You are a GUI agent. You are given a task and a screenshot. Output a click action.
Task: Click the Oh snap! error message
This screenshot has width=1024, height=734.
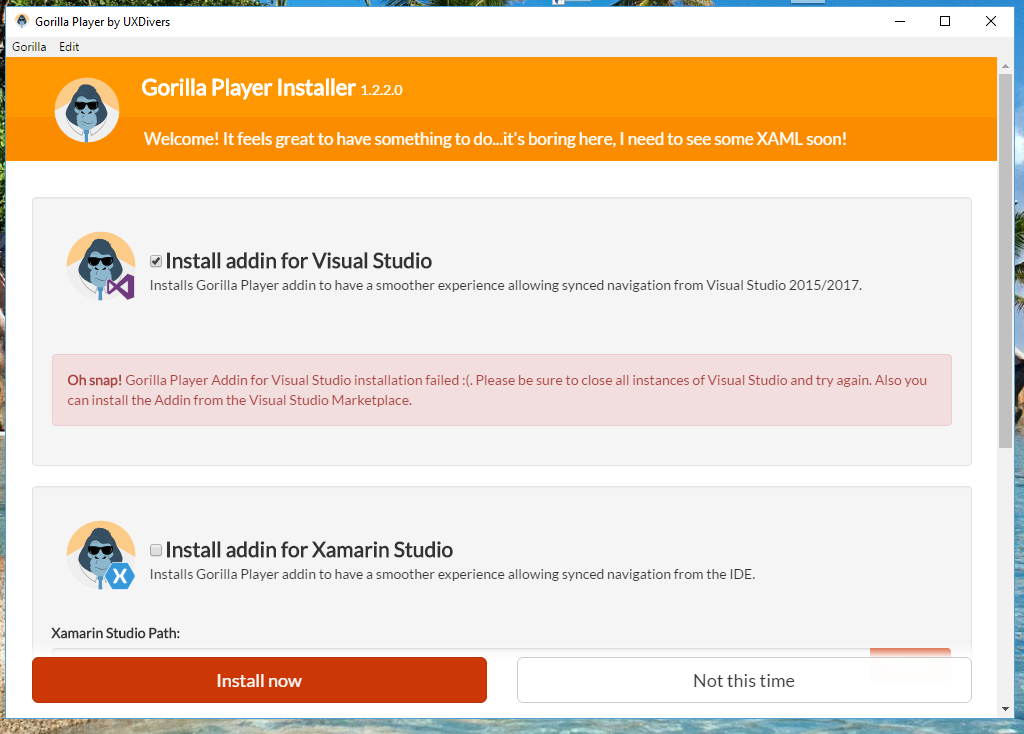point(502,390)
